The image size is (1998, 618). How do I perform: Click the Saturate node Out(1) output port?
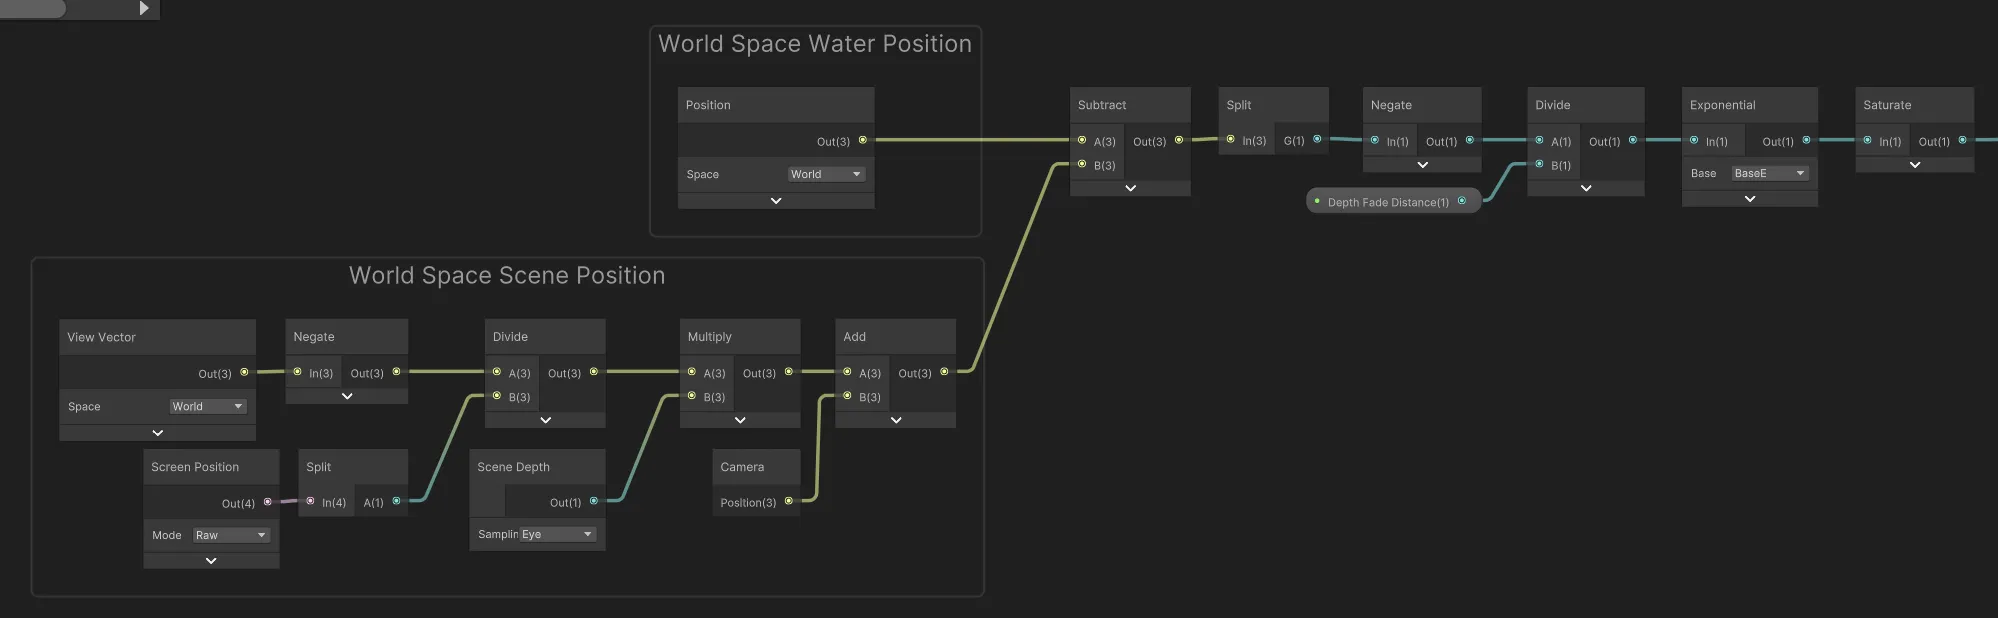coord(1962,141)
